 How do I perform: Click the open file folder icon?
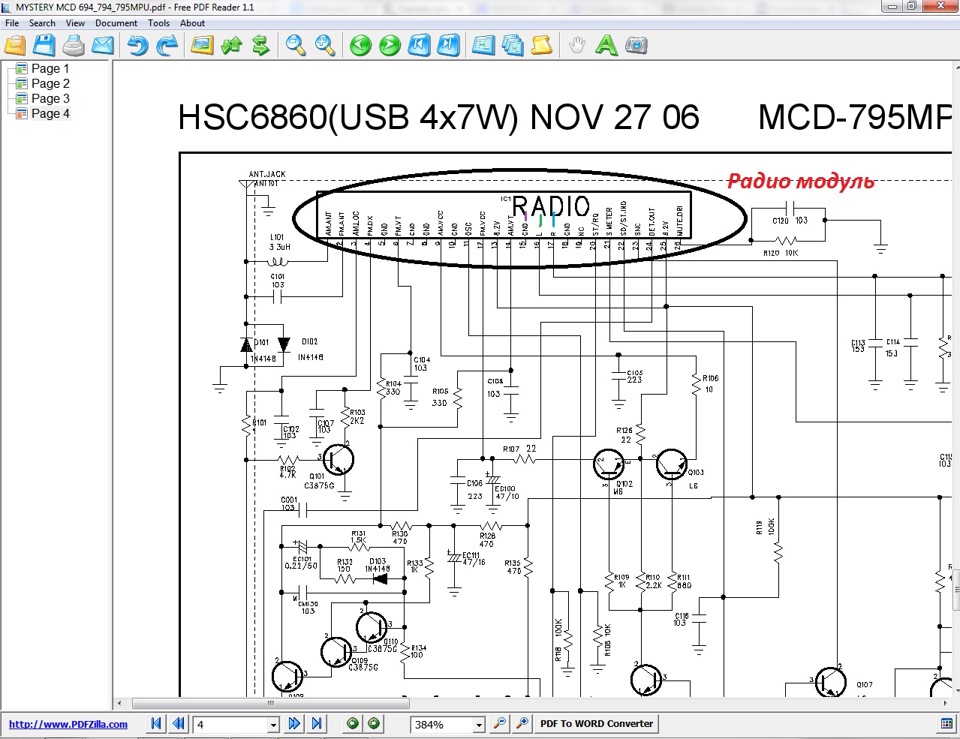click(15, 45)
